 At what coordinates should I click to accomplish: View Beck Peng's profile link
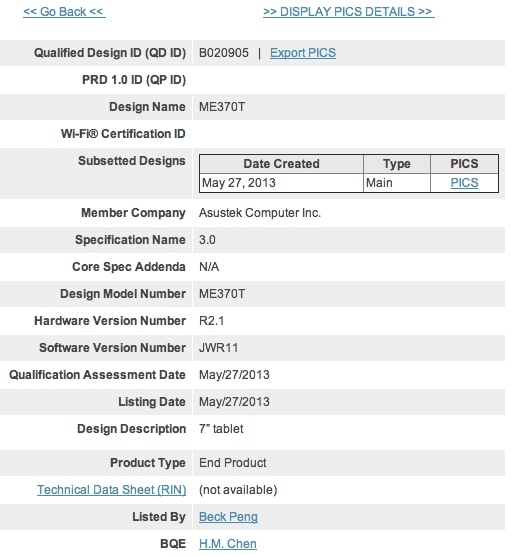coord(228,517)
